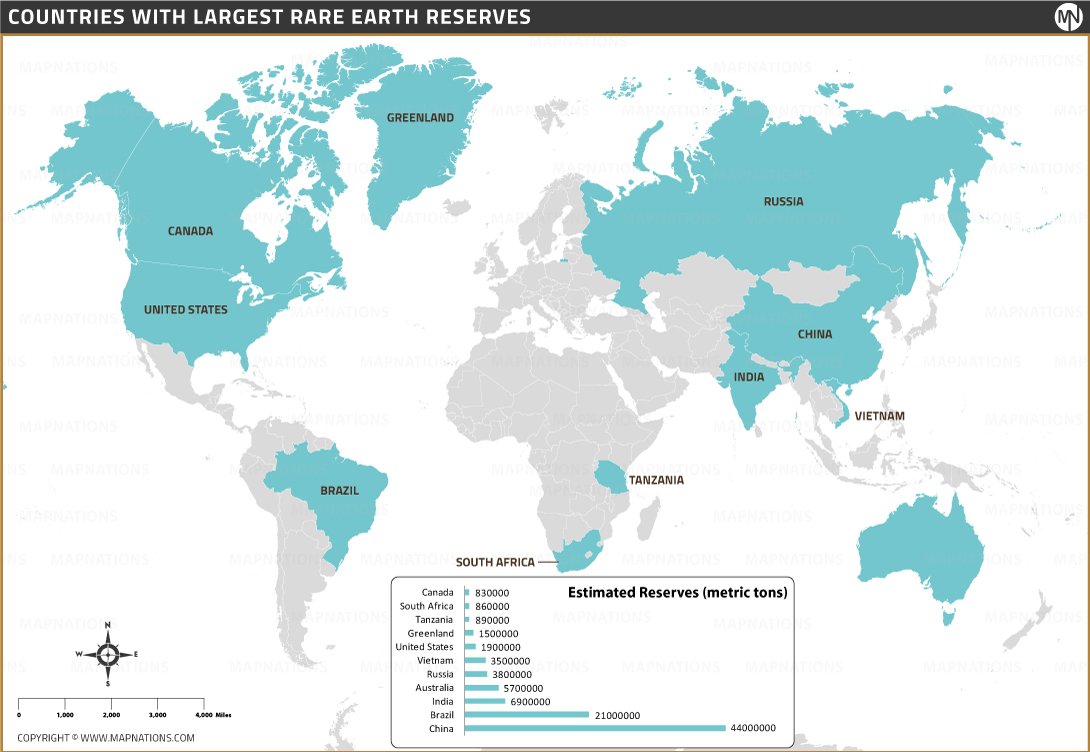Viewport: 1090px width, 752px height.
Task: Click the UNITED STATES map label
Action: (185, 310)
